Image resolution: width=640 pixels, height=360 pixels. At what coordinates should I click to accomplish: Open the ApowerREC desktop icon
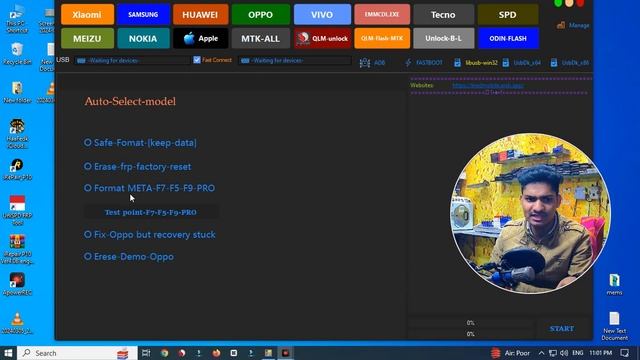point(17,284)
